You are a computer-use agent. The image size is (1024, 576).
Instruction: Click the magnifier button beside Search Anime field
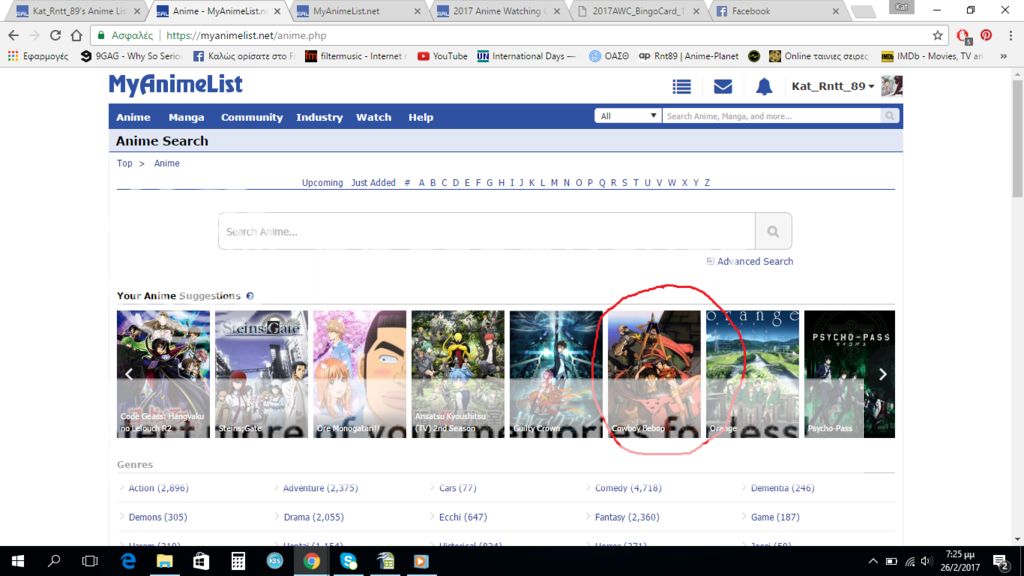pos(773,231)
